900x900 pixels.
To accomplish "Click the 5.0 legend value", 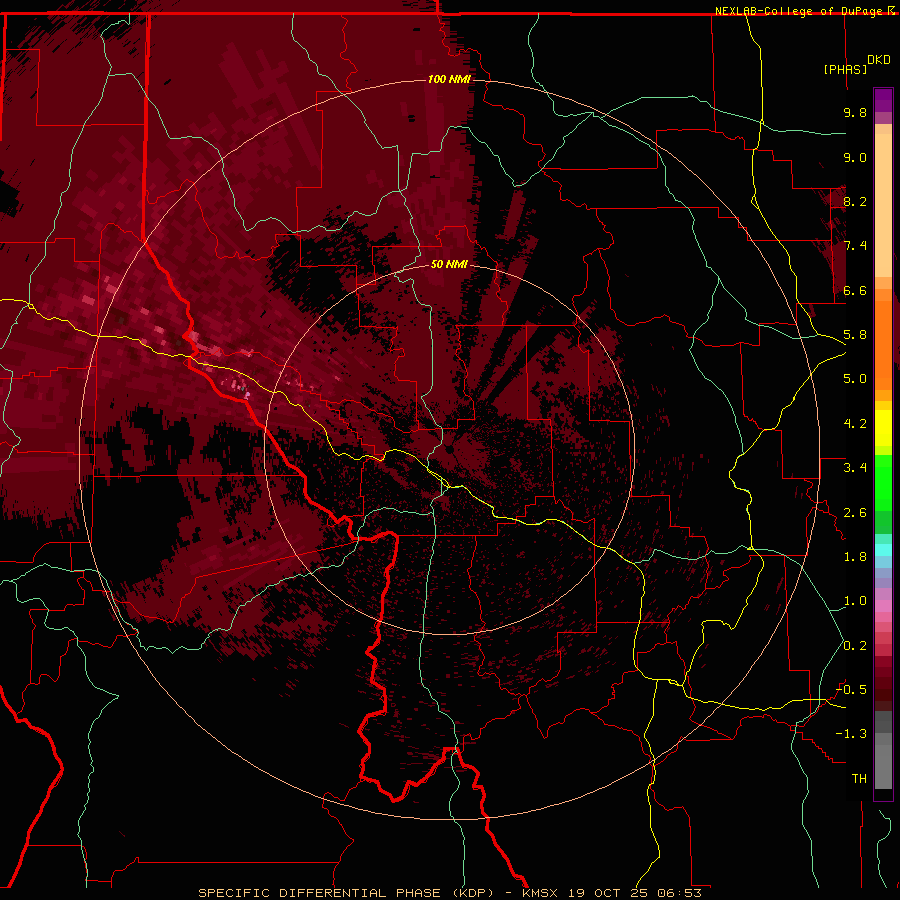I will 855,379.
